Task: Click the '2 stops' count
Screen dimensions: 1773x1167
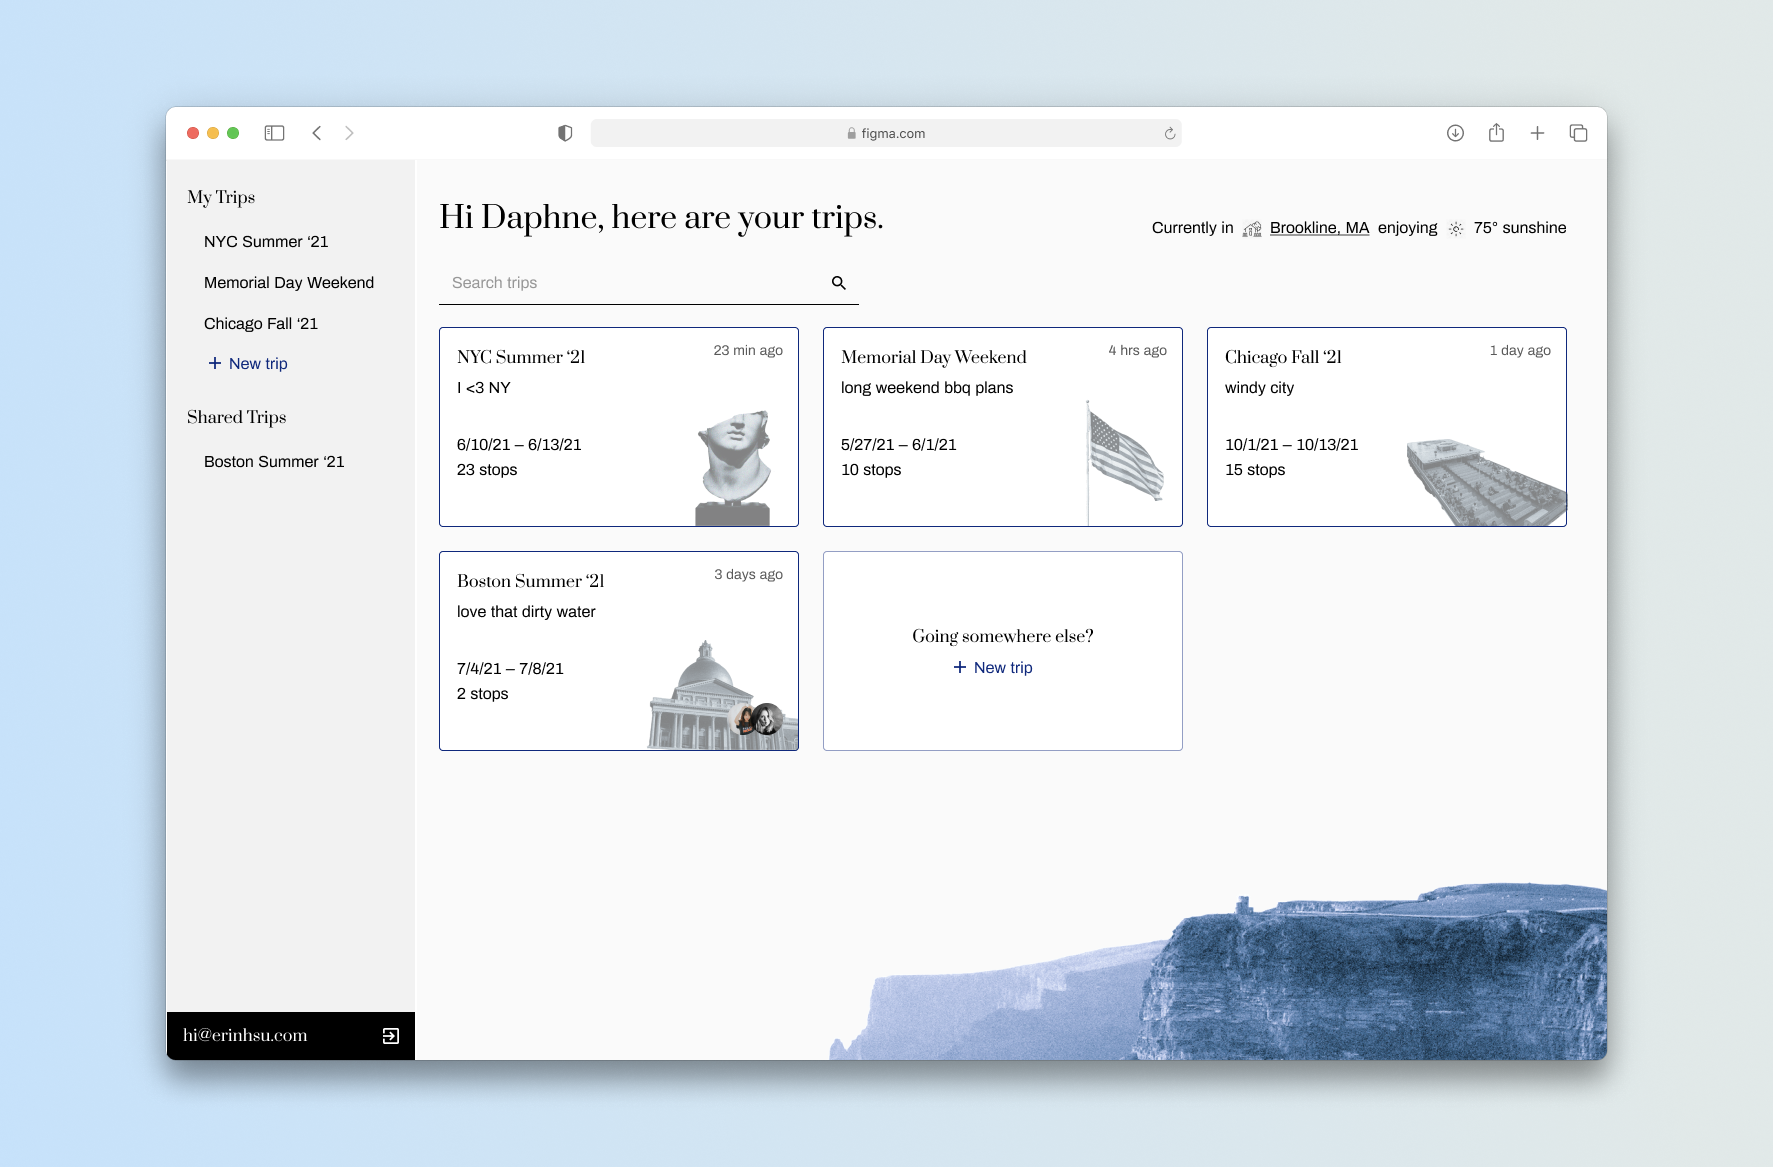Action: click(x=482, y=694)
